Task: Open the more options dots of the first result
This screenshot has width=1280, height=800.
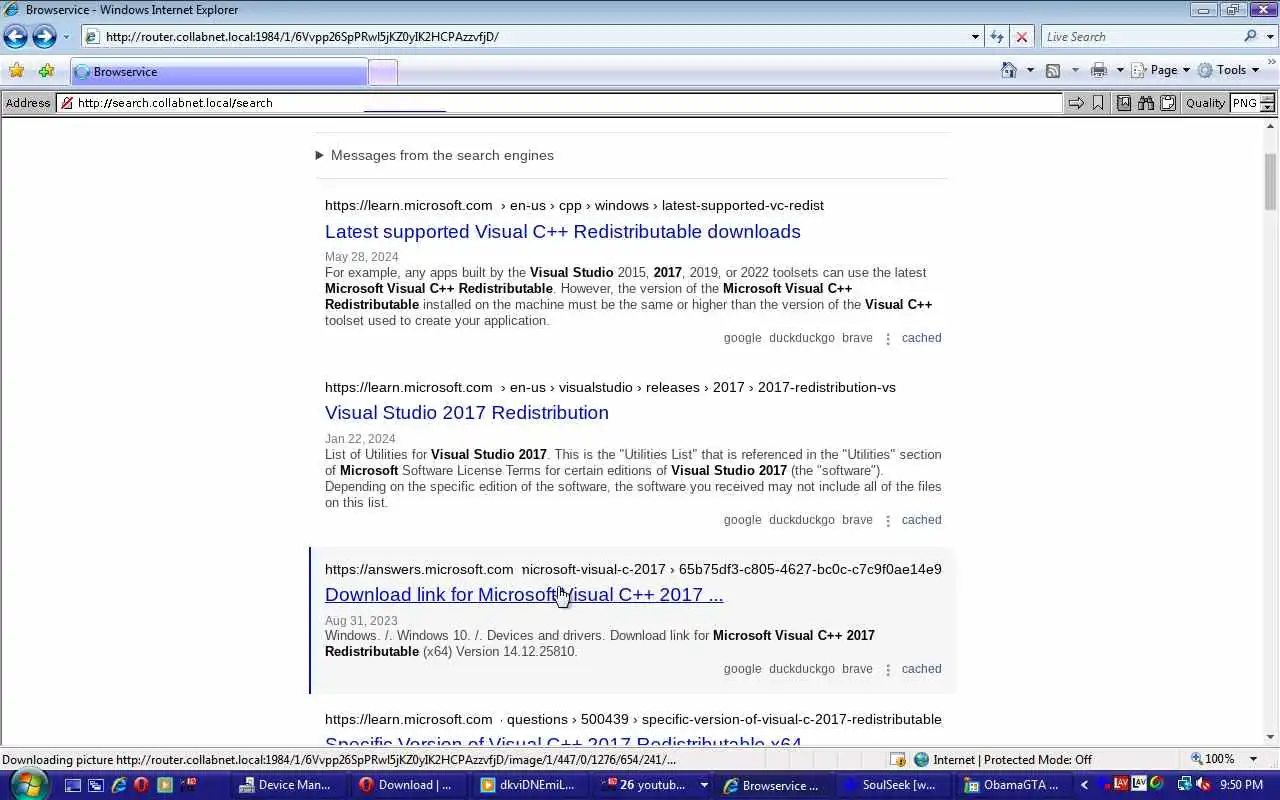Action: click(x=887, y=339)
